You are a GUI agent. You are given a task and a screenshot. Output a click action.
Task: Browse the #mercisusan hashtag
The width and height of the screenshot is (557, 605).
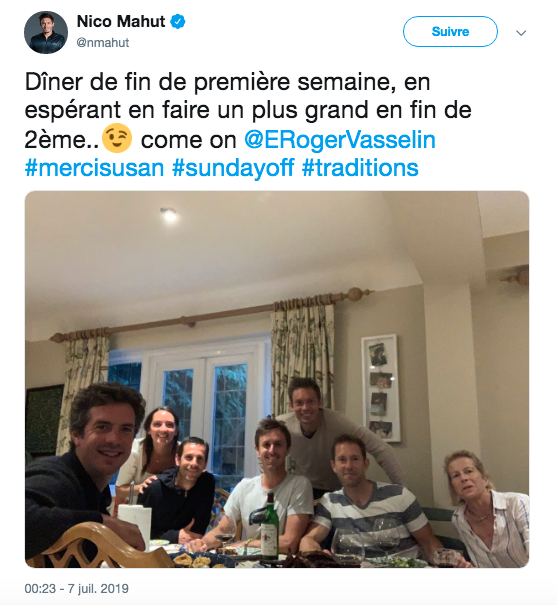(x=95, y=168)
